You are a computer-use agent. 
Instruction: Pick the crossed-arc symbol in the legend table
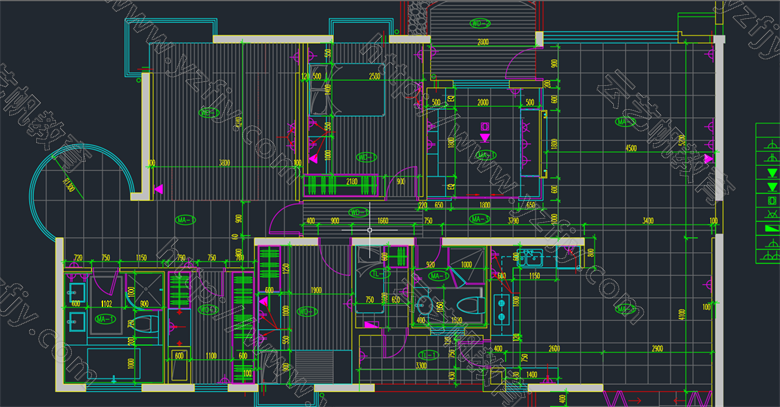click(772, 214)
